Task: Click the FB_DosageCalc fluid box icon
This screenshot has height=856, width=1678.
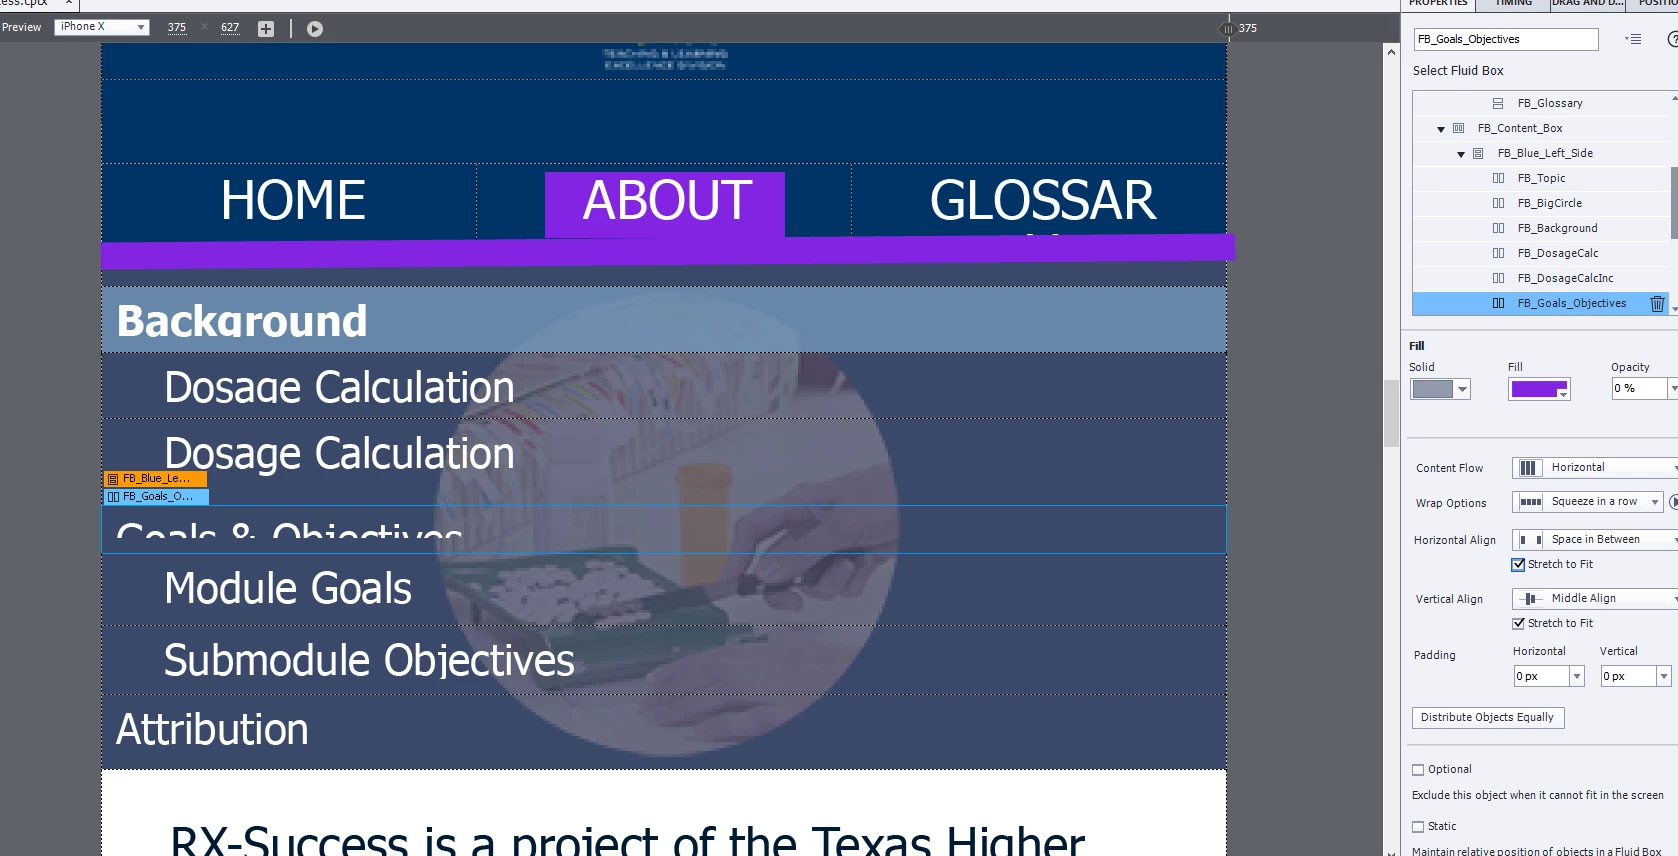Action: (1498, 253)
